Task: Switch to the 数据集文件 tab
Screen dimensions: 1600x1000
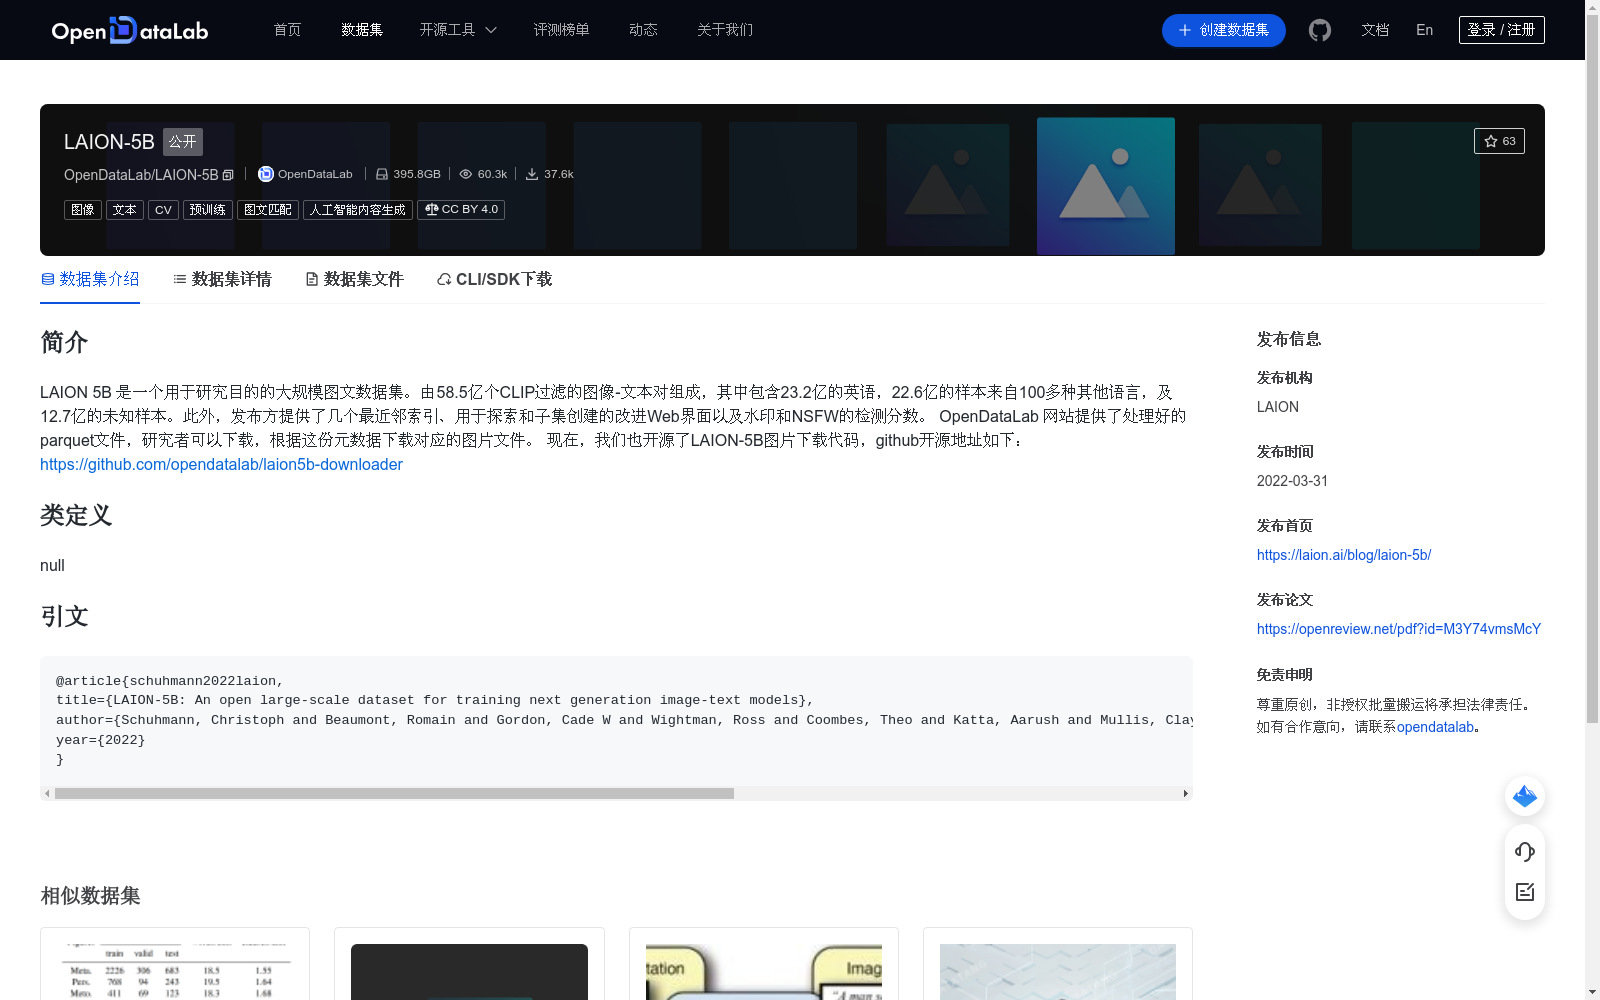Action: click(354, 279)
